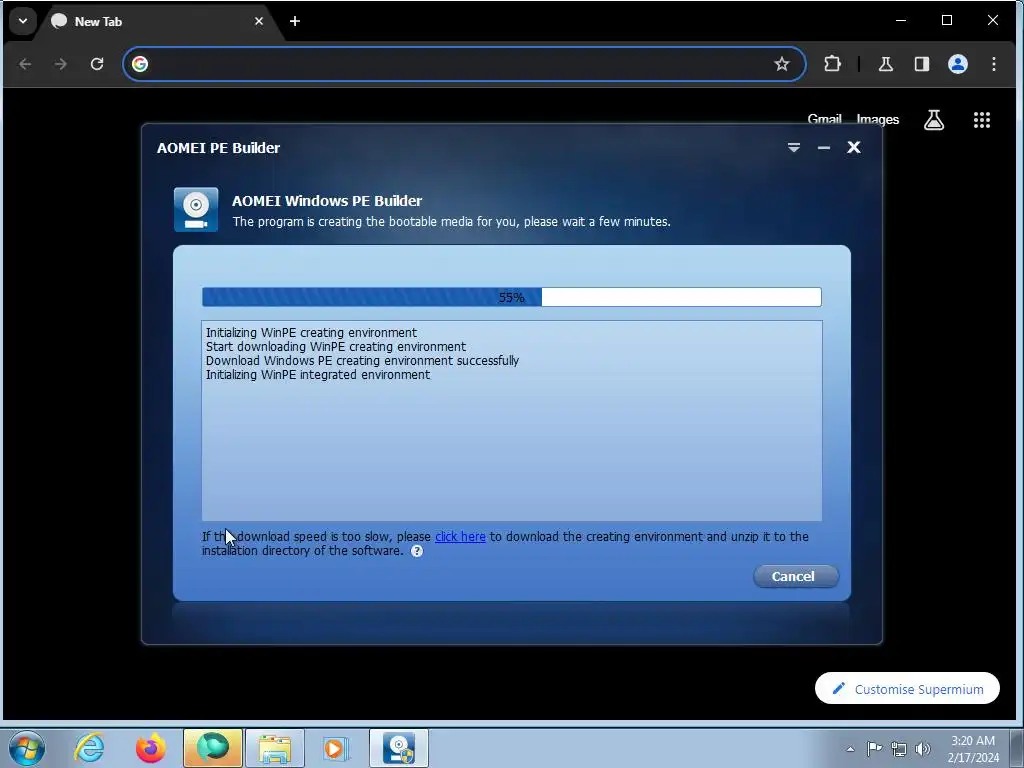This screenshot has height=768, width=1024.
Task: Open the browser three-dot menu
Action: point(993,64)
